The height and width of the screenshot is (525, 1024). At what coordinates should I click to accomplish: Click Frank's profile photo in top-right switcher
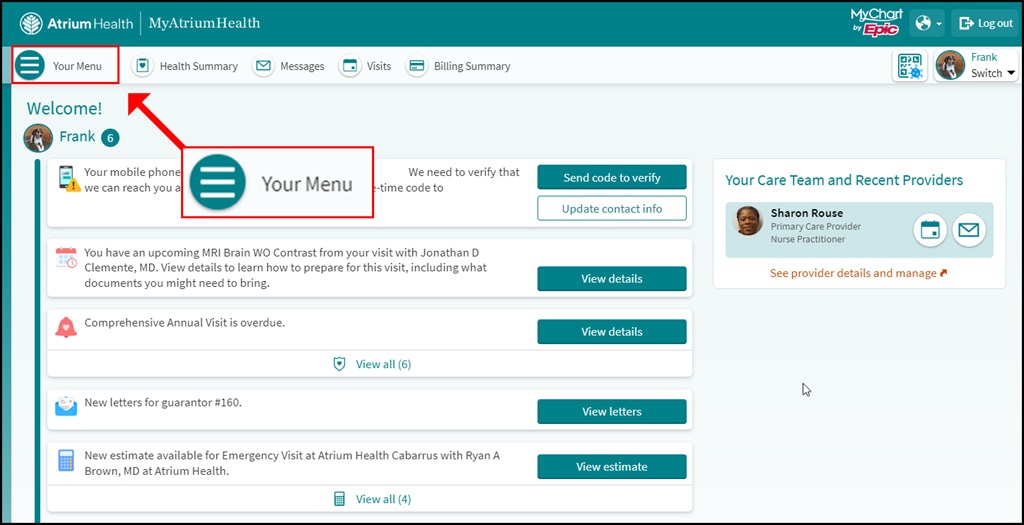pyautogui.click(x=950, y=65)
